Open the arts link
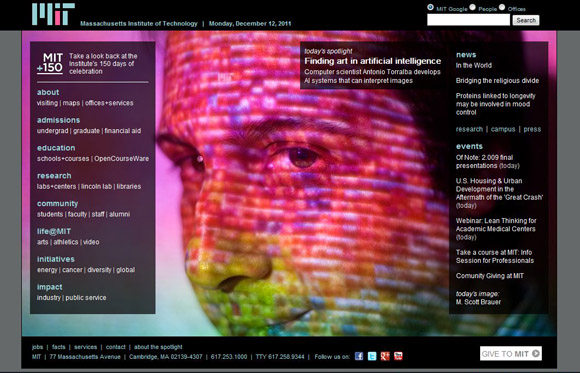The image size is (580, 373). click(x=43, y=242)
